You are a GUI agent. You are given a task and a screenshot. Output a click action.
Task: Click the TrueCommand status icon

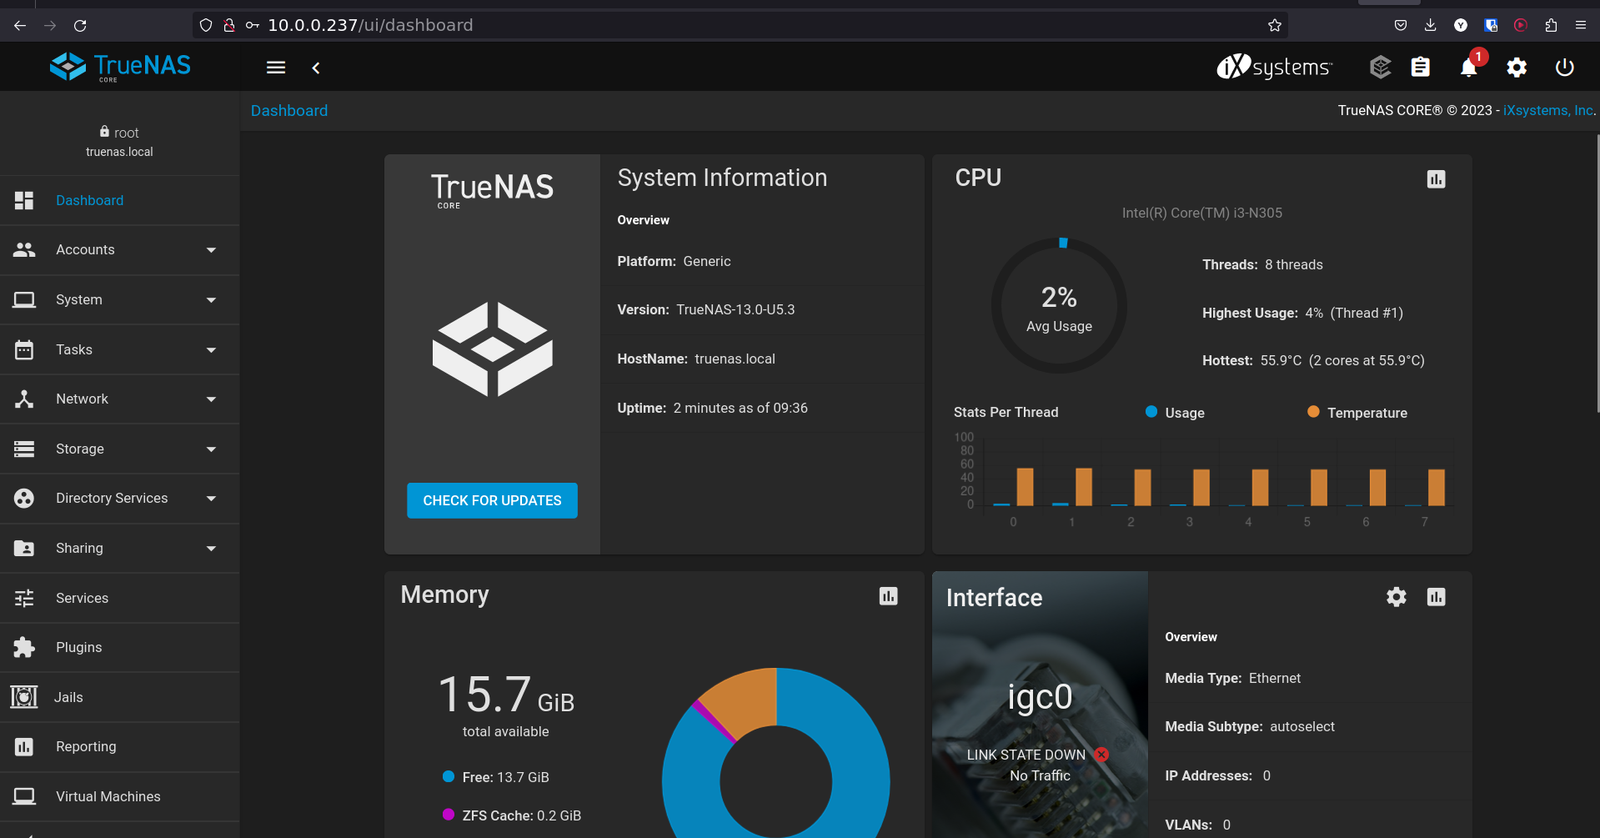click(x=1380, y=67)
